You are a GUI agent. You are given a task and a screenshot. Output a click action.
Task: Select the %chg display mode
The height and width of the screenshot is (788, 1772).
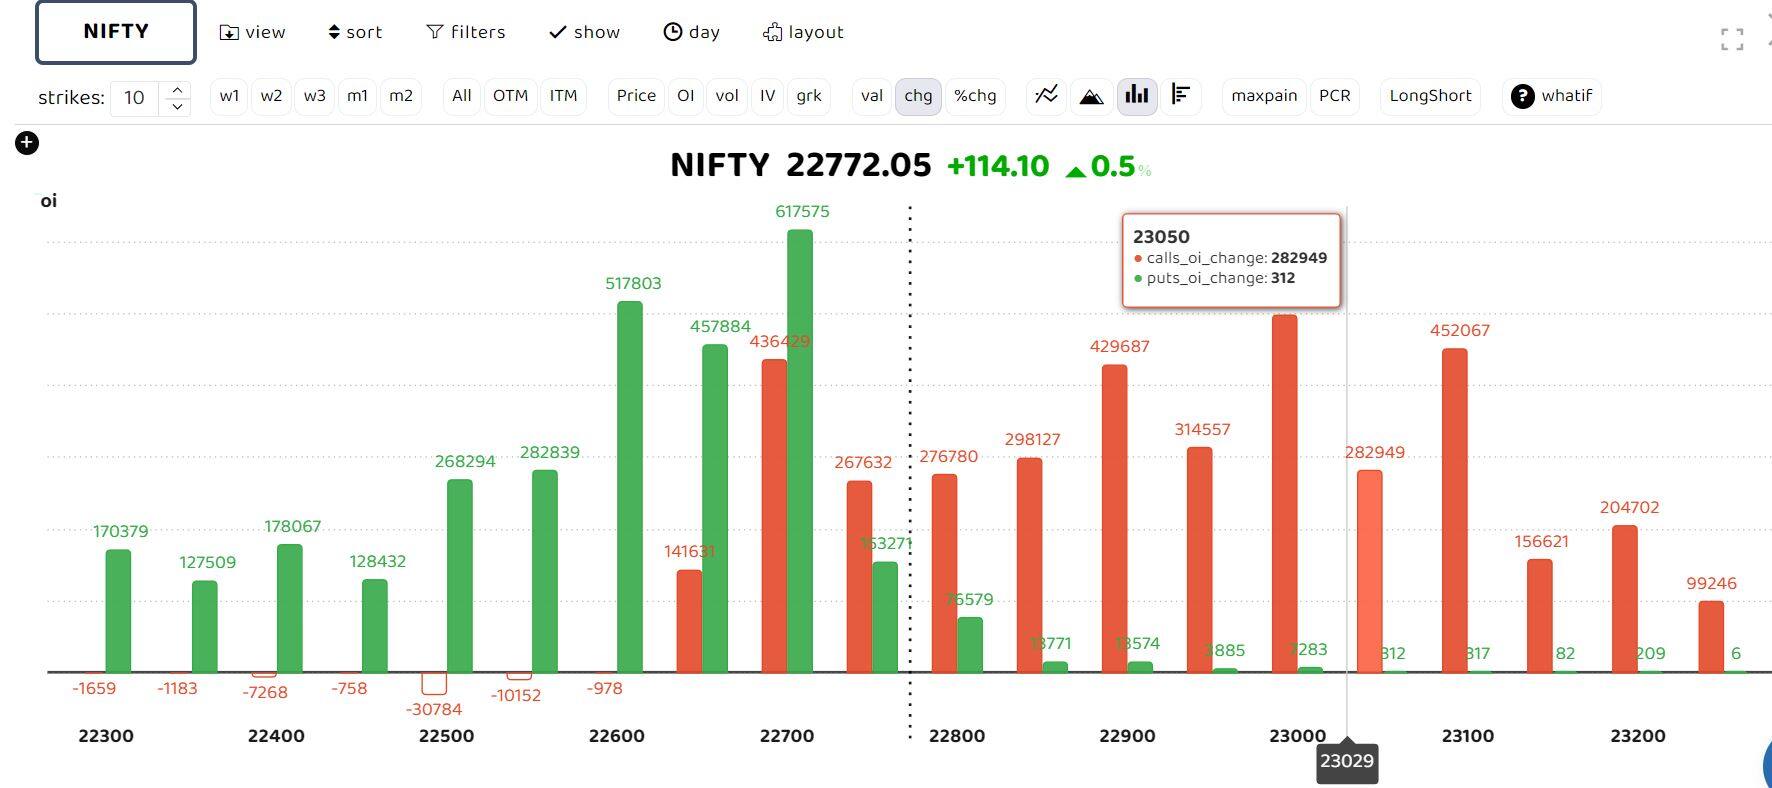tap(975, 96)
